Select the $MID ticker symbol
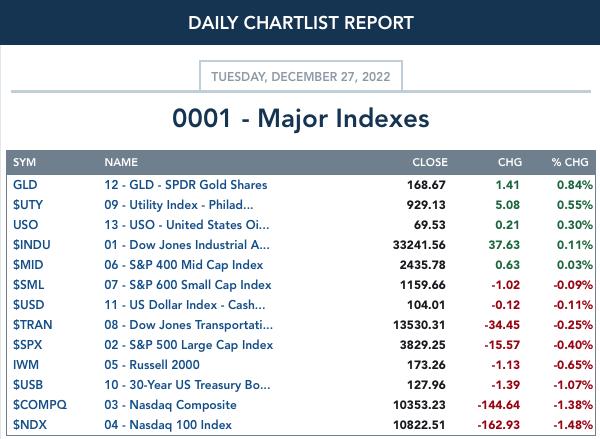This screenshot has width=600, height=439. point(28,264)
